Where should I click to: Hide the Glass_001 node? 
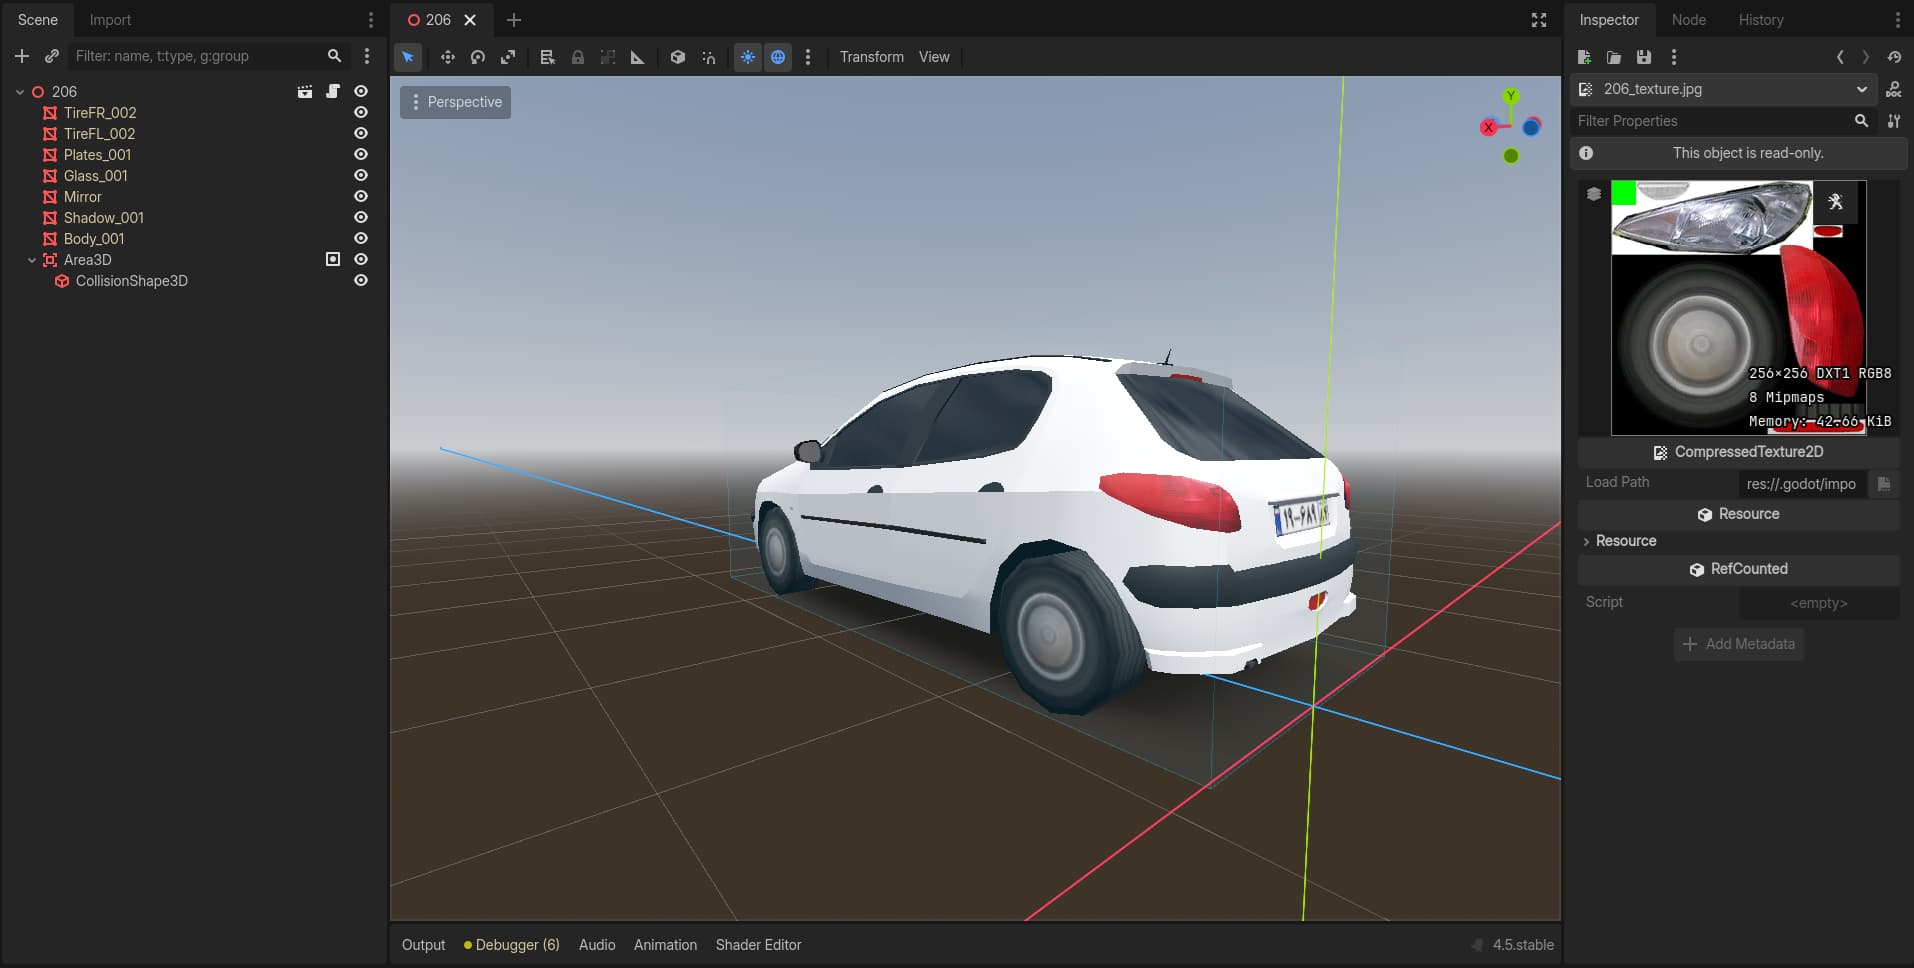361,176
